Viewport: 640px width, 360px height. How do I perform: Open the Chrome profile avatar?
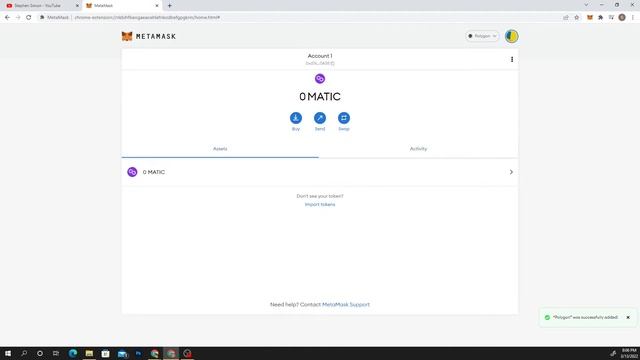click(x=622, y=18)
